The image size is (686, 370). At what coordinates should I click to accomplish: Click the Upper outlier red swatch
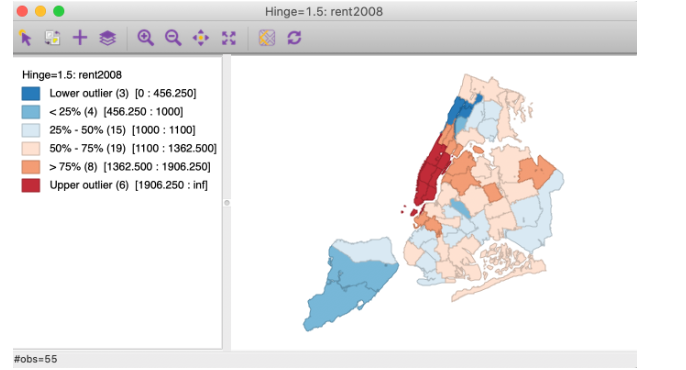coord(31,185)
